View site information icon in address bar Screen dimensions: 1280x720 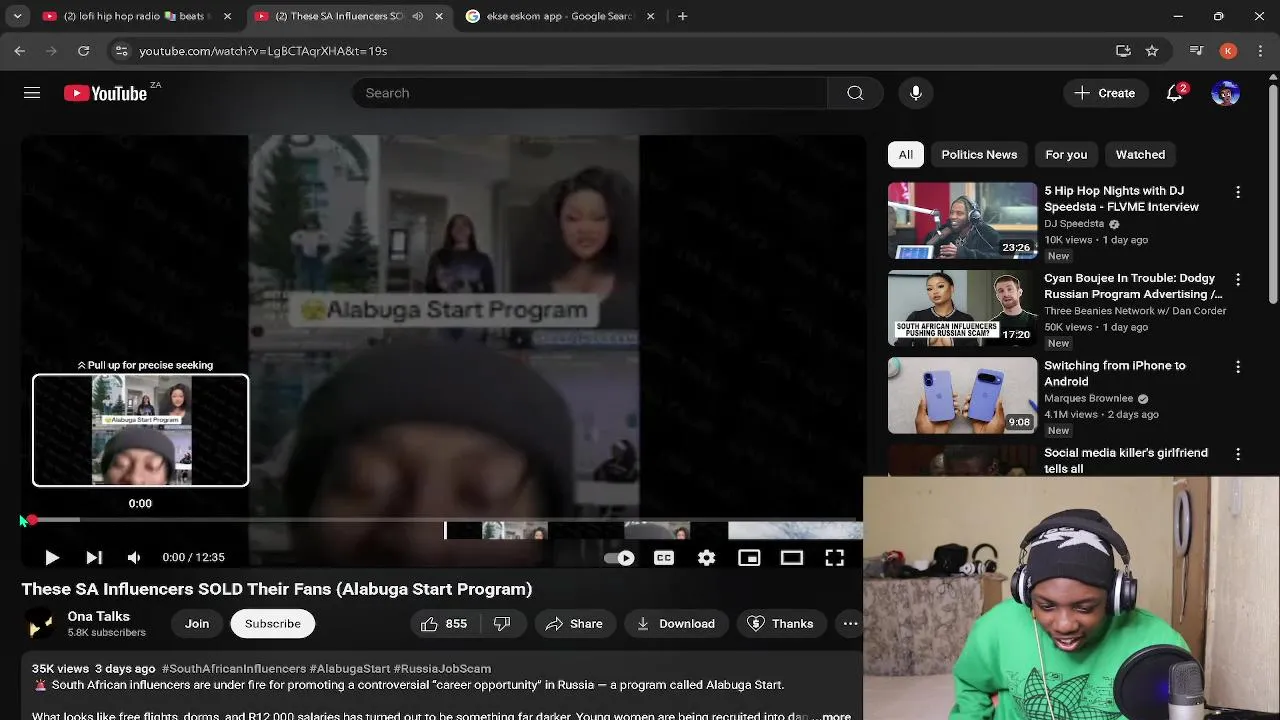121,51
